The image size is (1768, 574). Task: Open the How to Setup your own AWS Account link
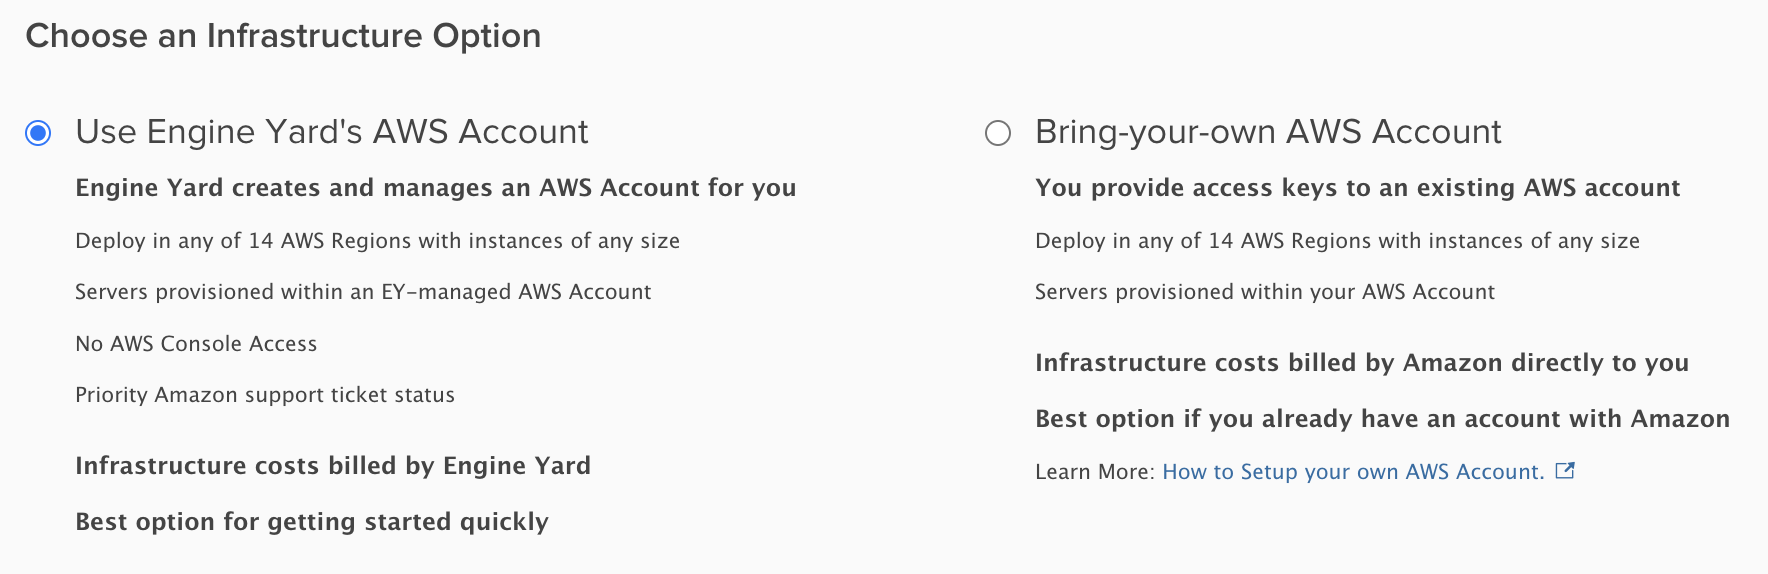[x=1352, y=472]
